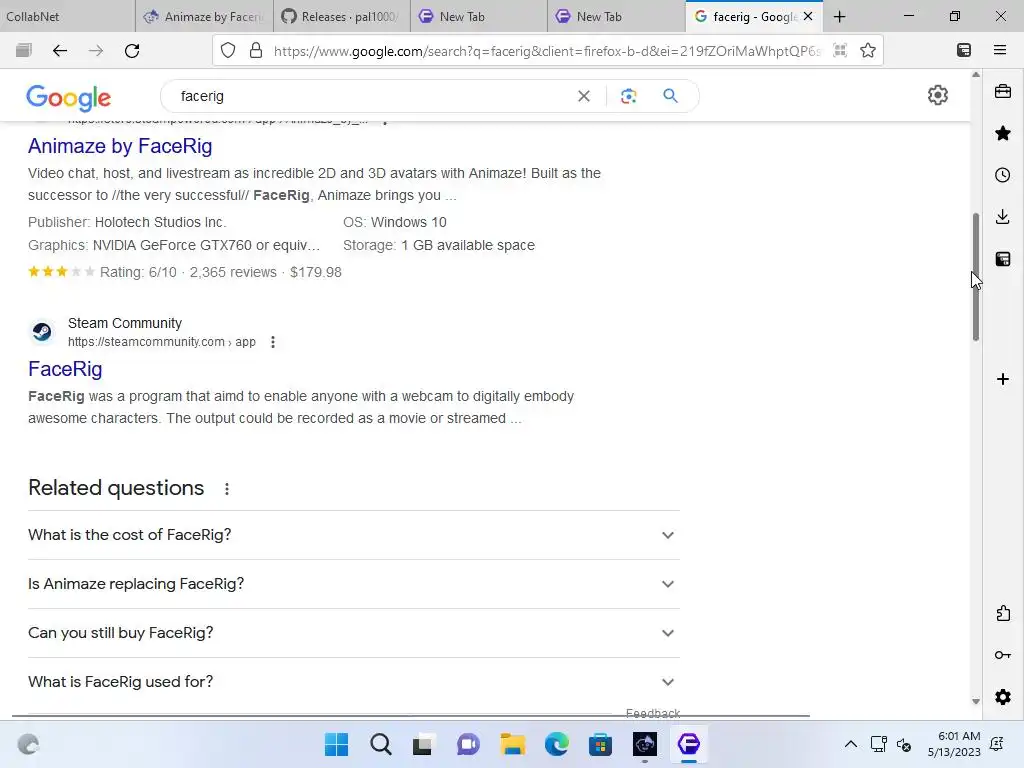The width and height of the screenshot is (1024, 768).
Task: Open site security padlock info
Action: click(x=256, y=50)
